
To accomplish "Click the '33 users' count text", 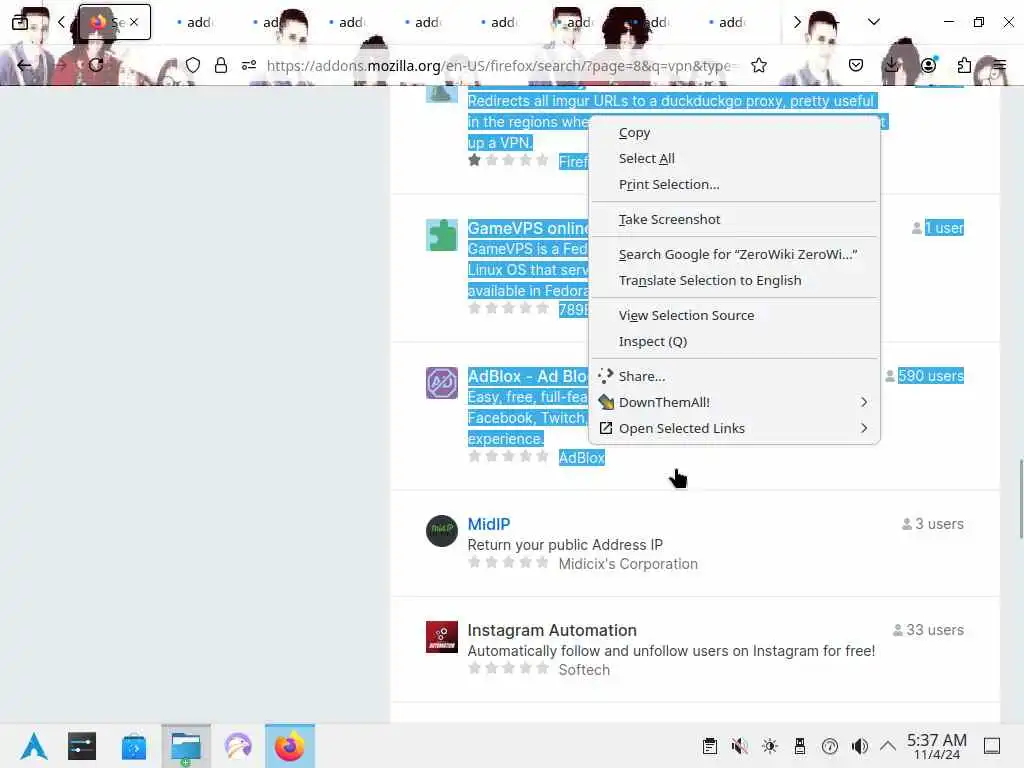I will (x=935, y=630).
